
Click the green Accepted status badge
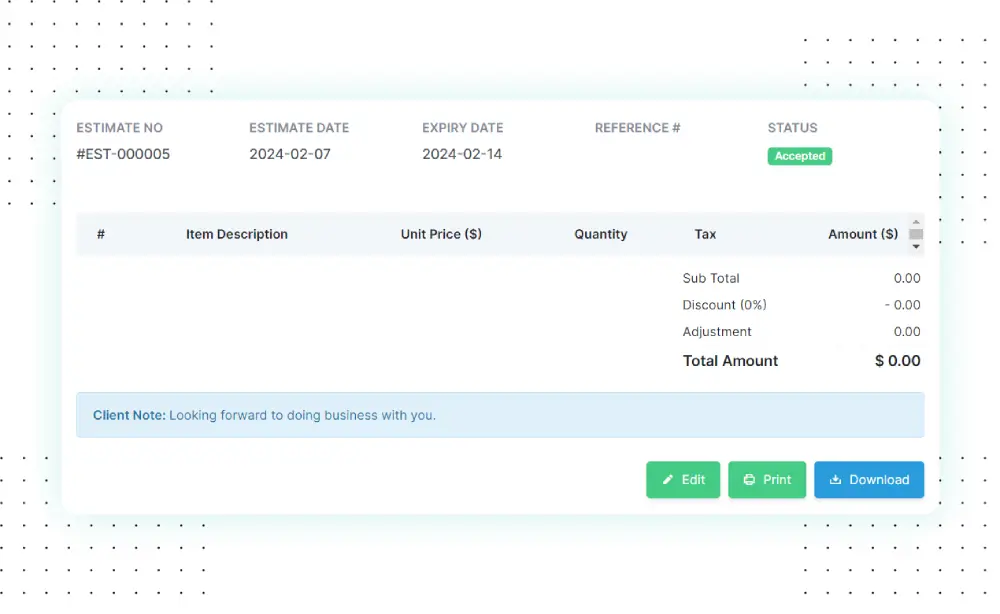(799, 156)
